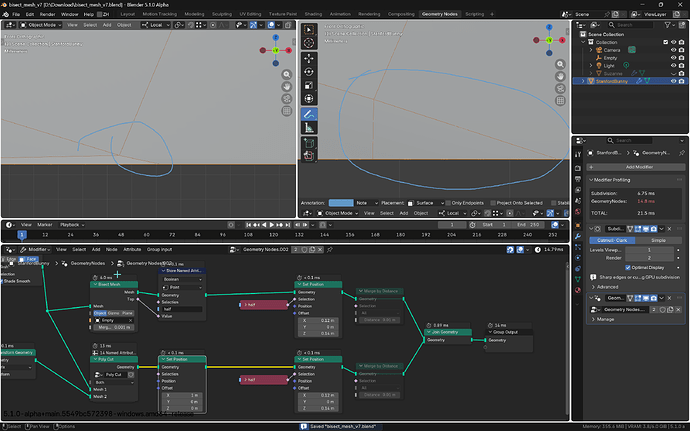Select the Move tool in right viewport toolbar
The width and height of the screenshot is (690, 431).
309,58
